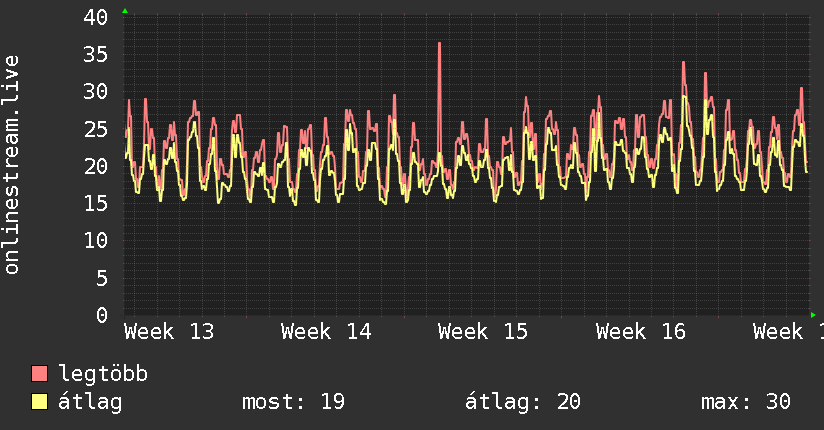Click the y-axis label '35'
Viewport: 824px width, 430px height.
[x=95, y=55]
